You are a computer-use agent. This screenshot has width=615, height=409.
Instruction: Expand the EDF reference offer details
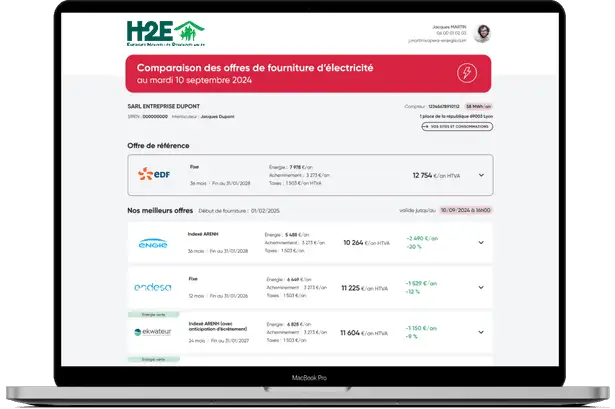(x=481, y=175)
